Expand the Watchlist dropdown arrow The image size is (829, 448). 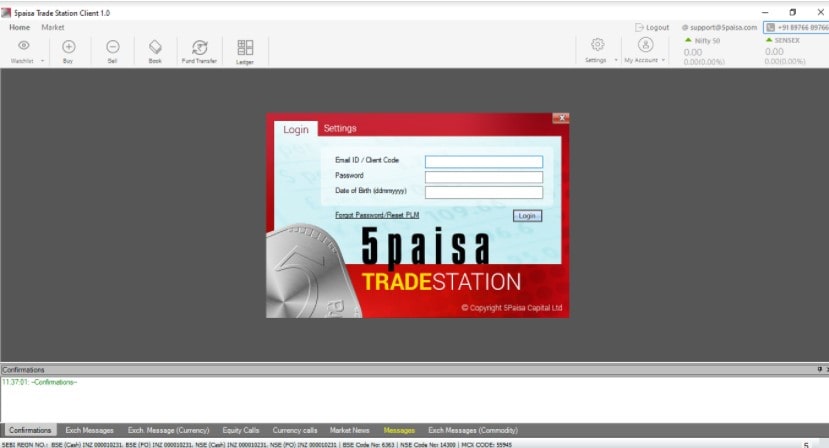42,61
